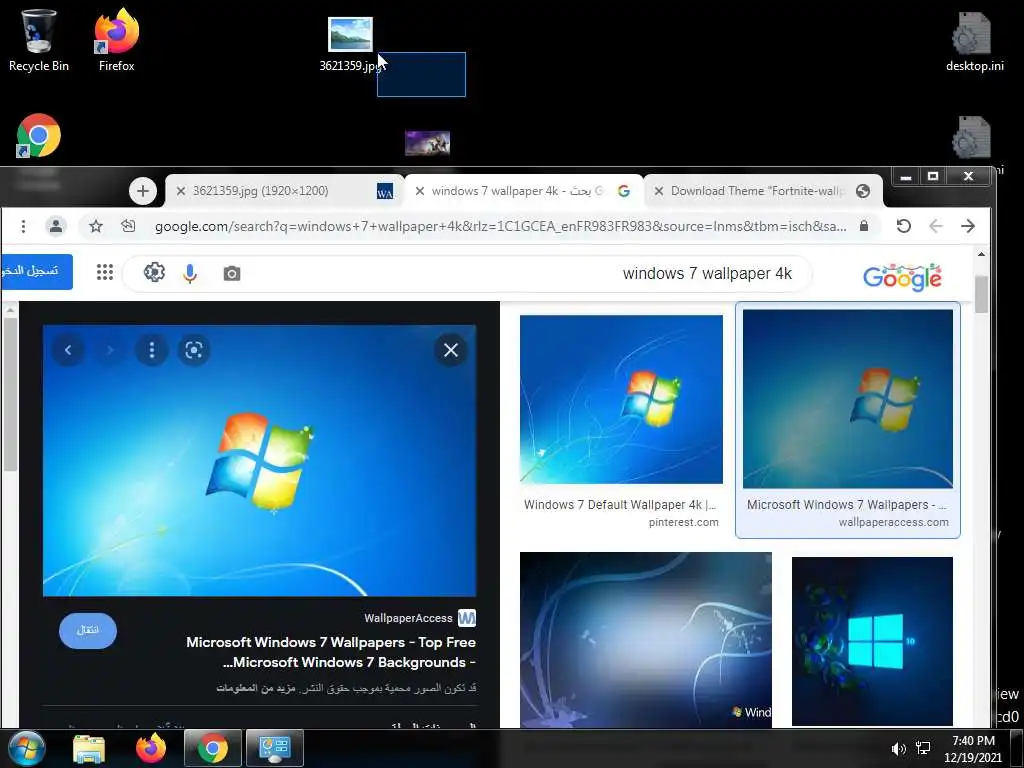Open Chrome's three-dot menu
The height and width of the screenshot is (768, 1024).
(x=24, y=227)
